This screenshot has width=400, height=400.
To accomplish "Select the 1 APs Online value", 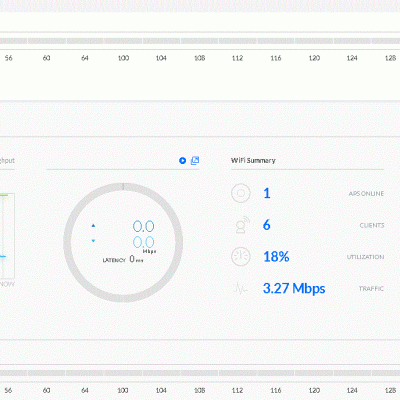I will coord(267,193).
